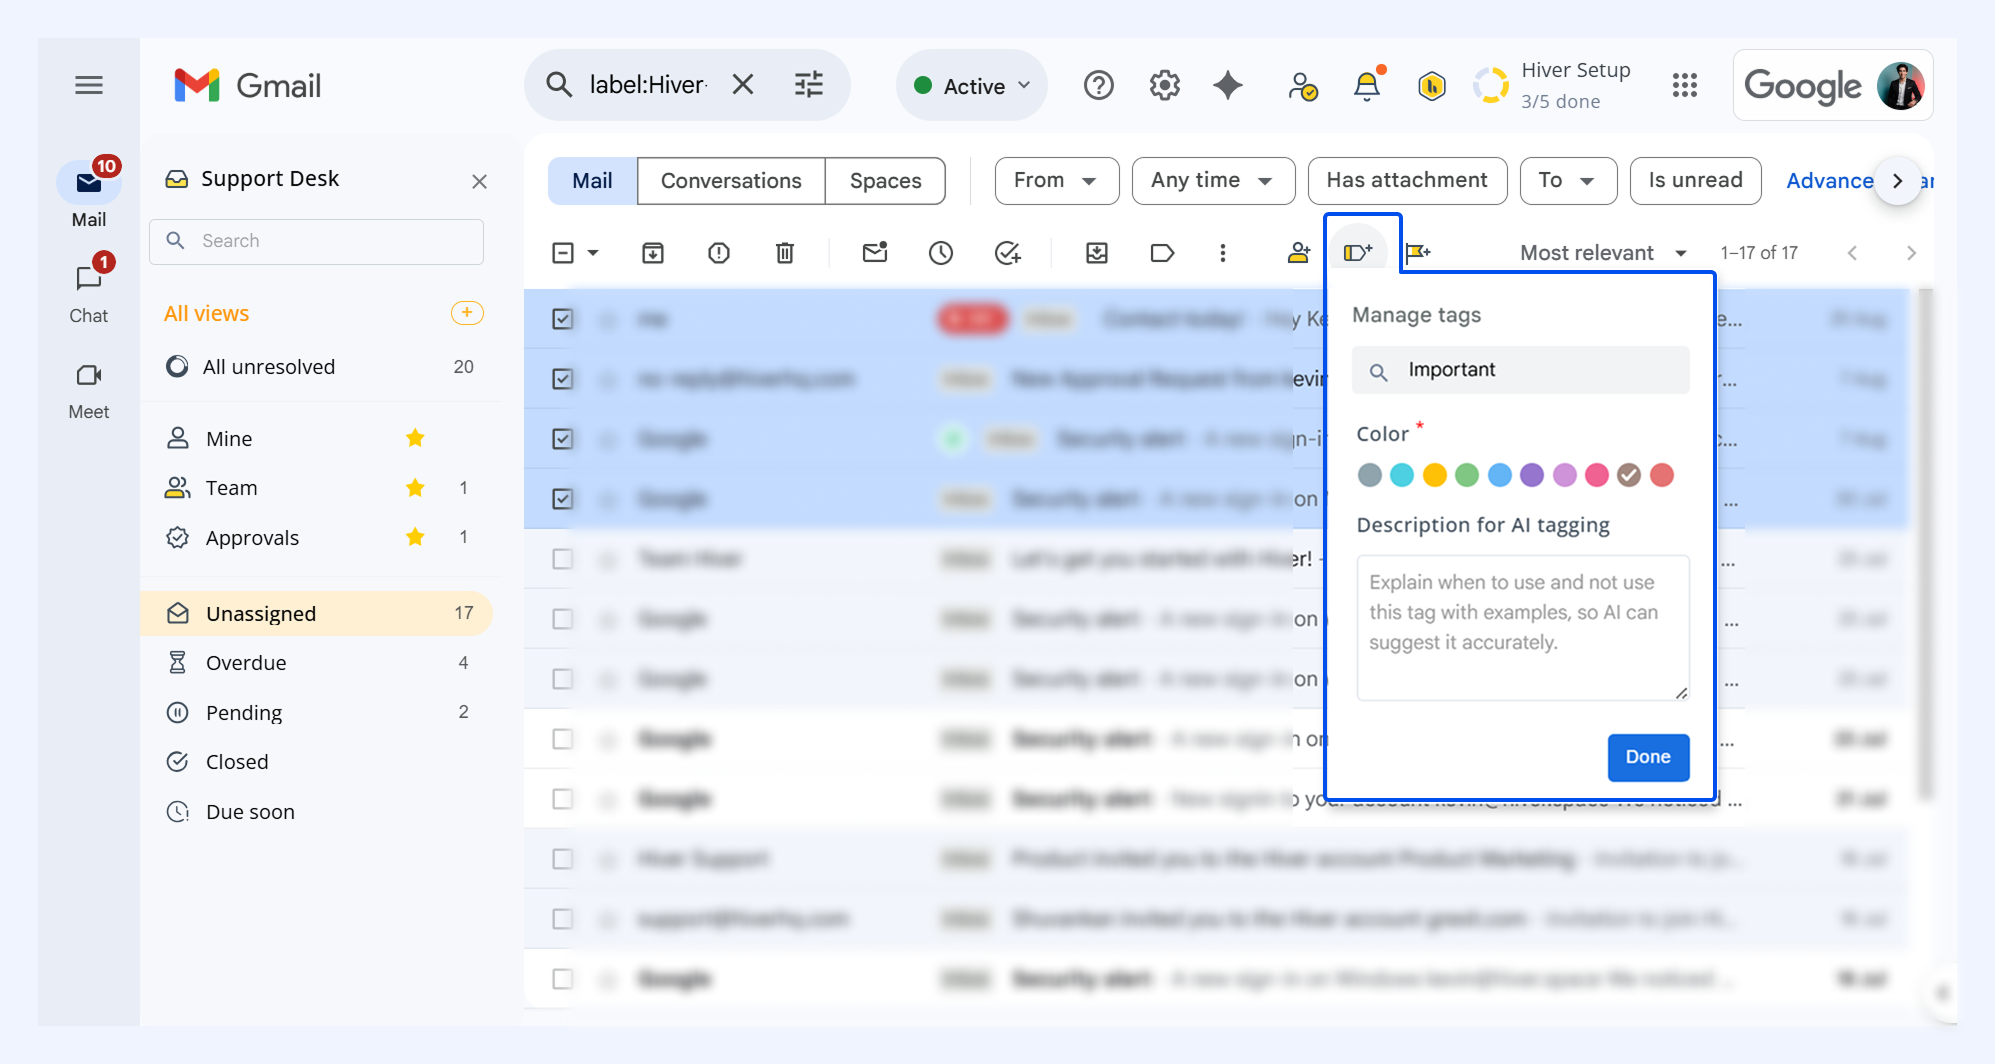Click the Done button in Manage tags
This screenshot has height=1064, width=1995.
coord(1648,757)
